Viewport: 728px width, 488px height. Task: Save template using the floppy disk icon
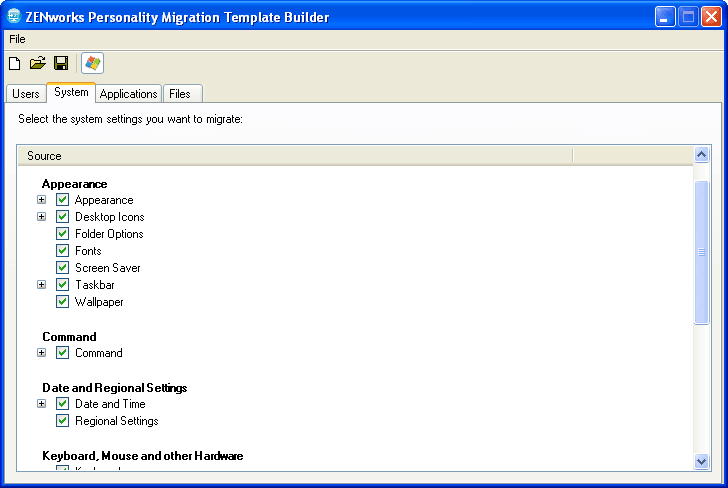point(61,63)
